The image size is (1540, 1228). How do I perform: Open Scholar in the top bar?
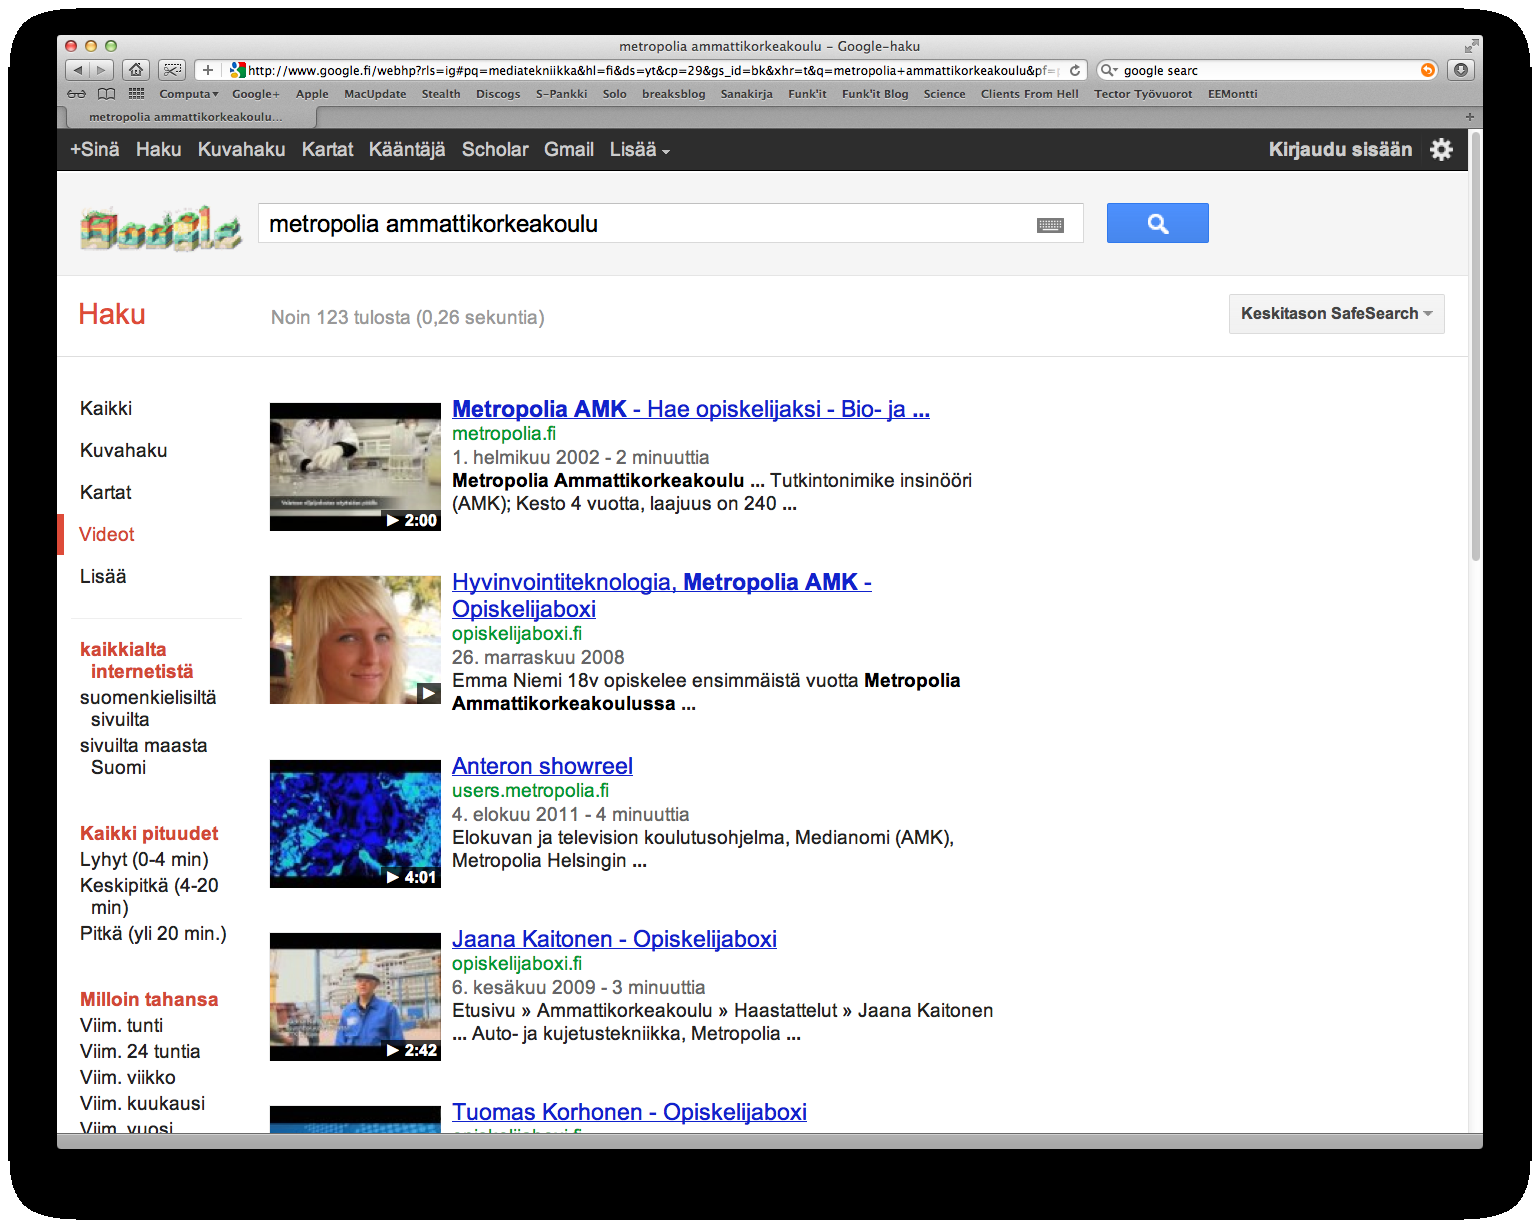pos(495,149)
